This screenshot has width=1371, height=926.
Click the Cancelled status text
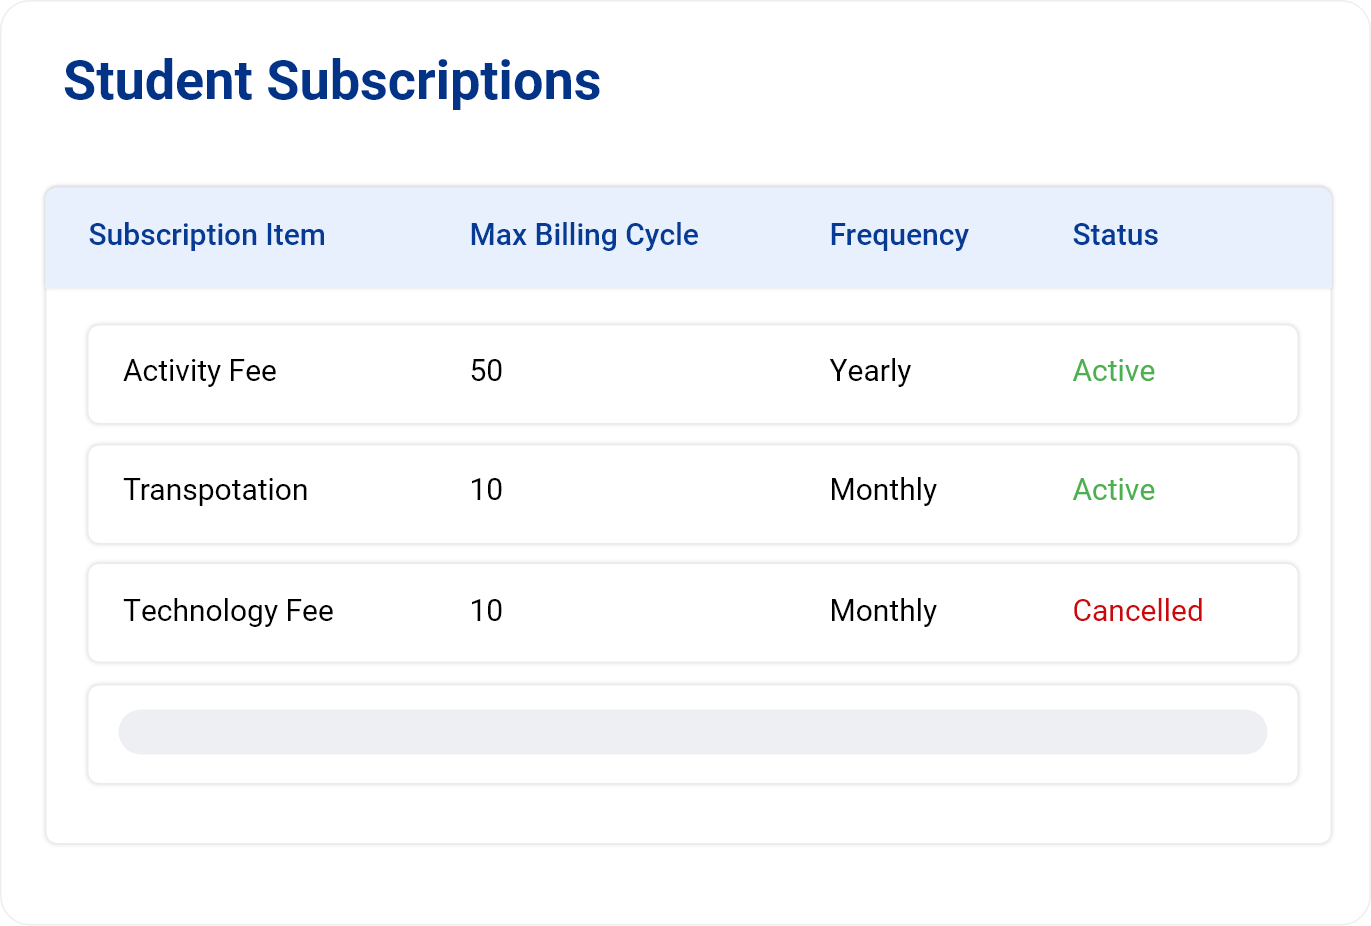click(x=1138, y=611)
